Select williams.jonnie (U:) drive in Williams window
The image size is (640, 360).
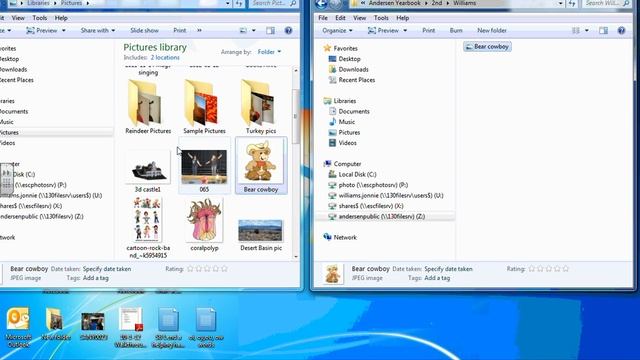tap(386, 196)
